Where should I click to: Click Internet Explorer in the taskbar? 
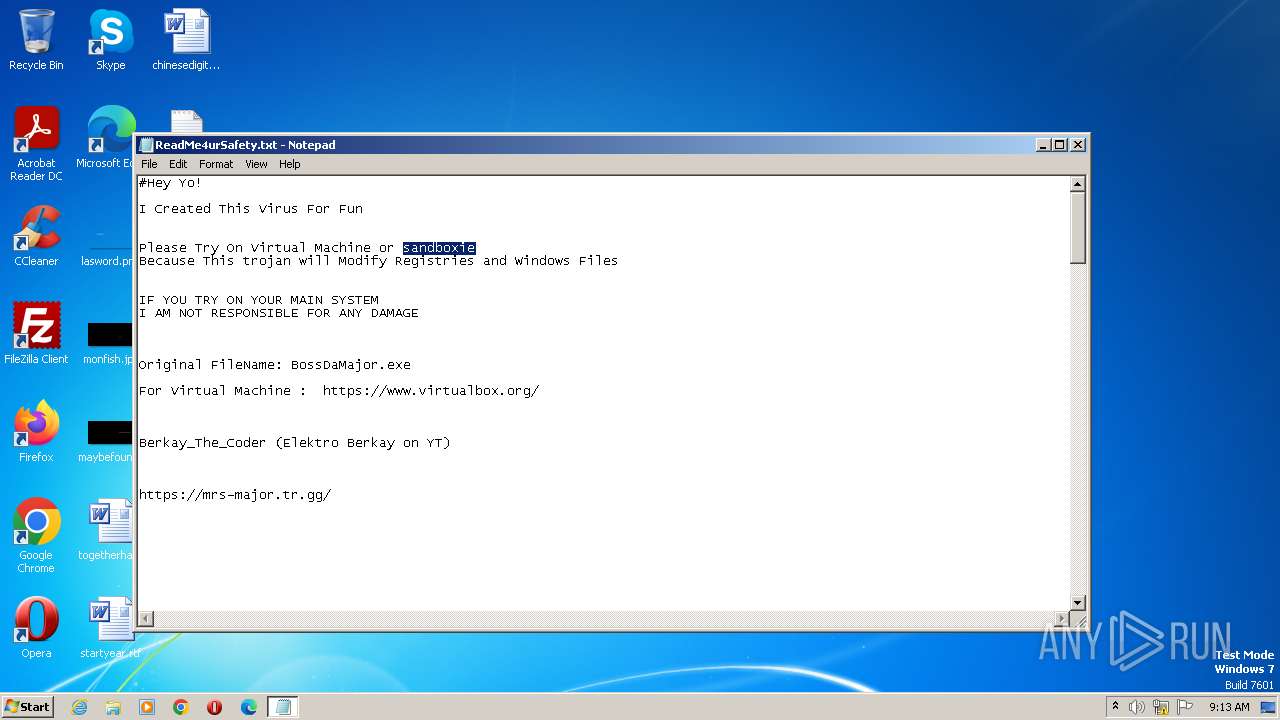pyautogui.click(x=79, y=707)
